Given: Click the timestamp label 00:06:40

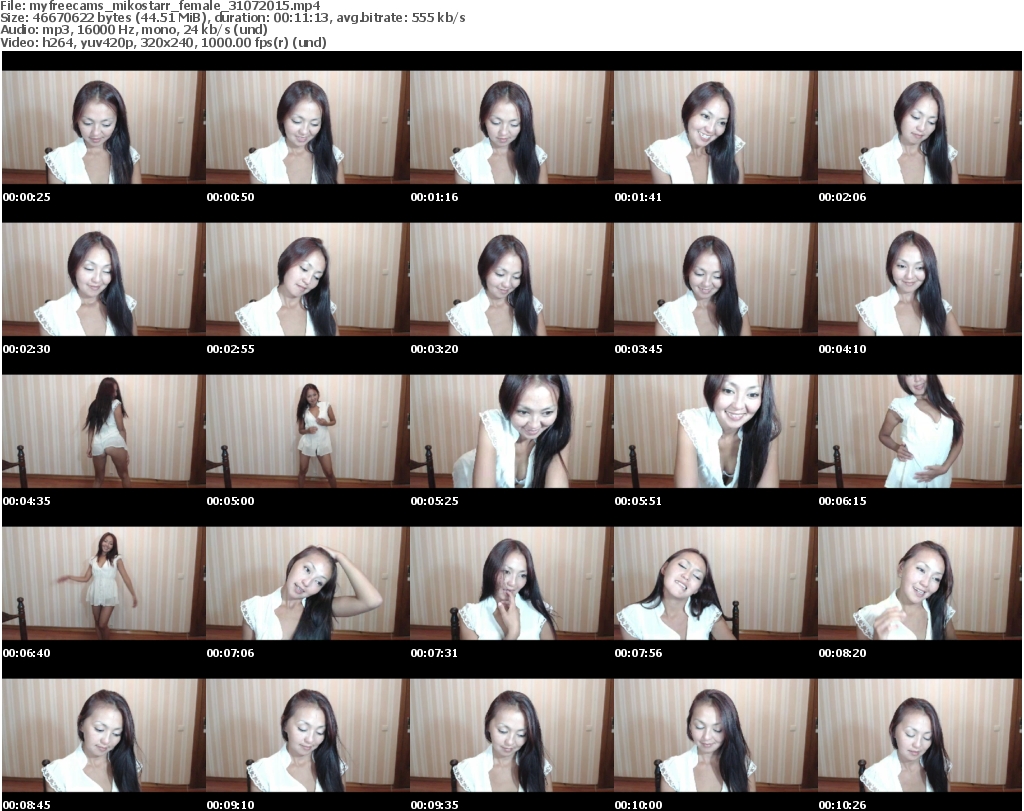Looking at the screenshot, I should click(x=27, y=653).
